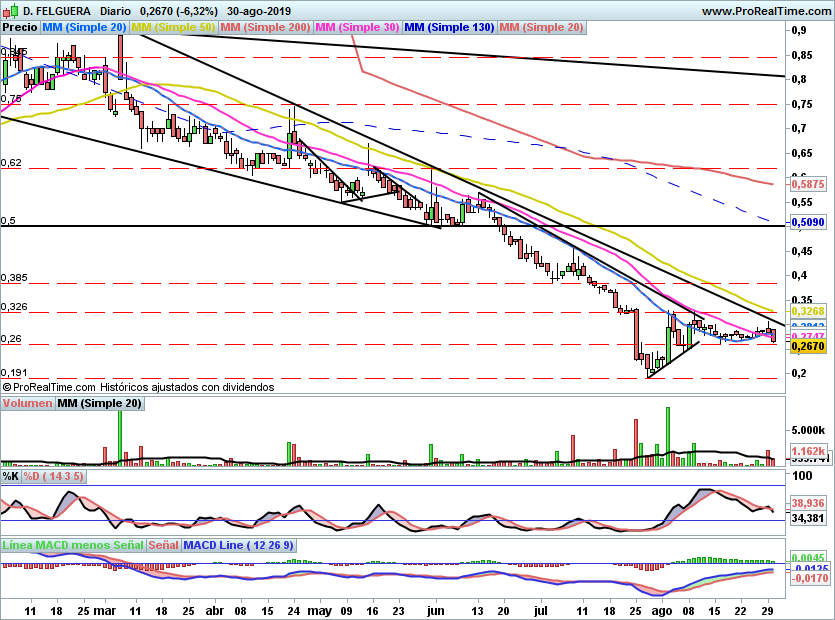Select the 0,5875 moving average price tag
Image resolution: width=835 pixels, height=620 pixels.
click(x=808, y=184)
